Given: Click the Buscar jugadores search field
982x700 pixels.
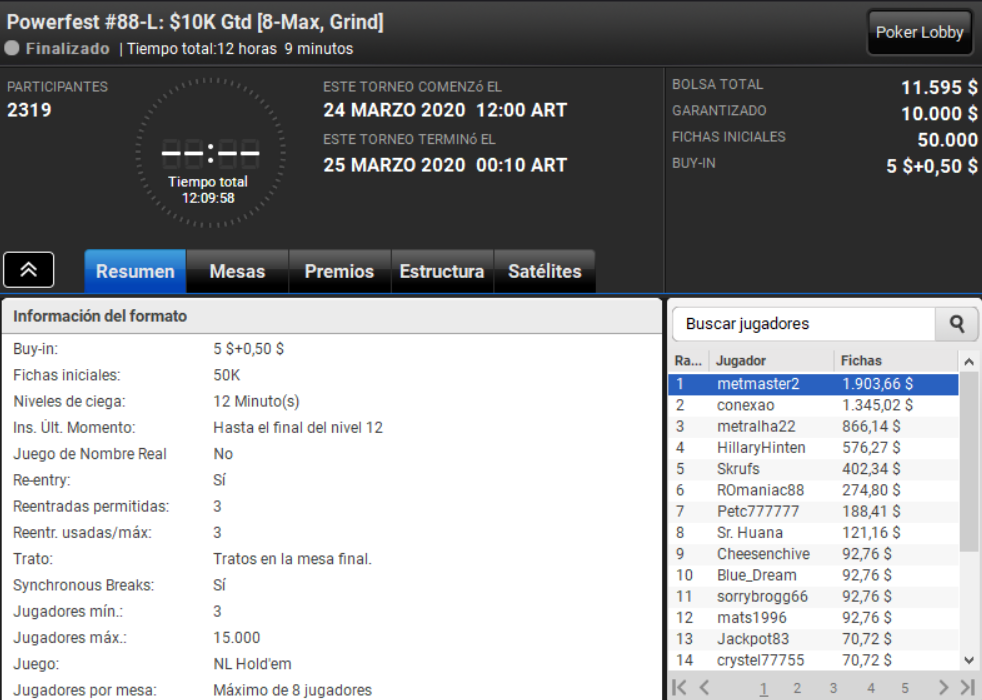Looking at the screenshot, I should [804, 324].
